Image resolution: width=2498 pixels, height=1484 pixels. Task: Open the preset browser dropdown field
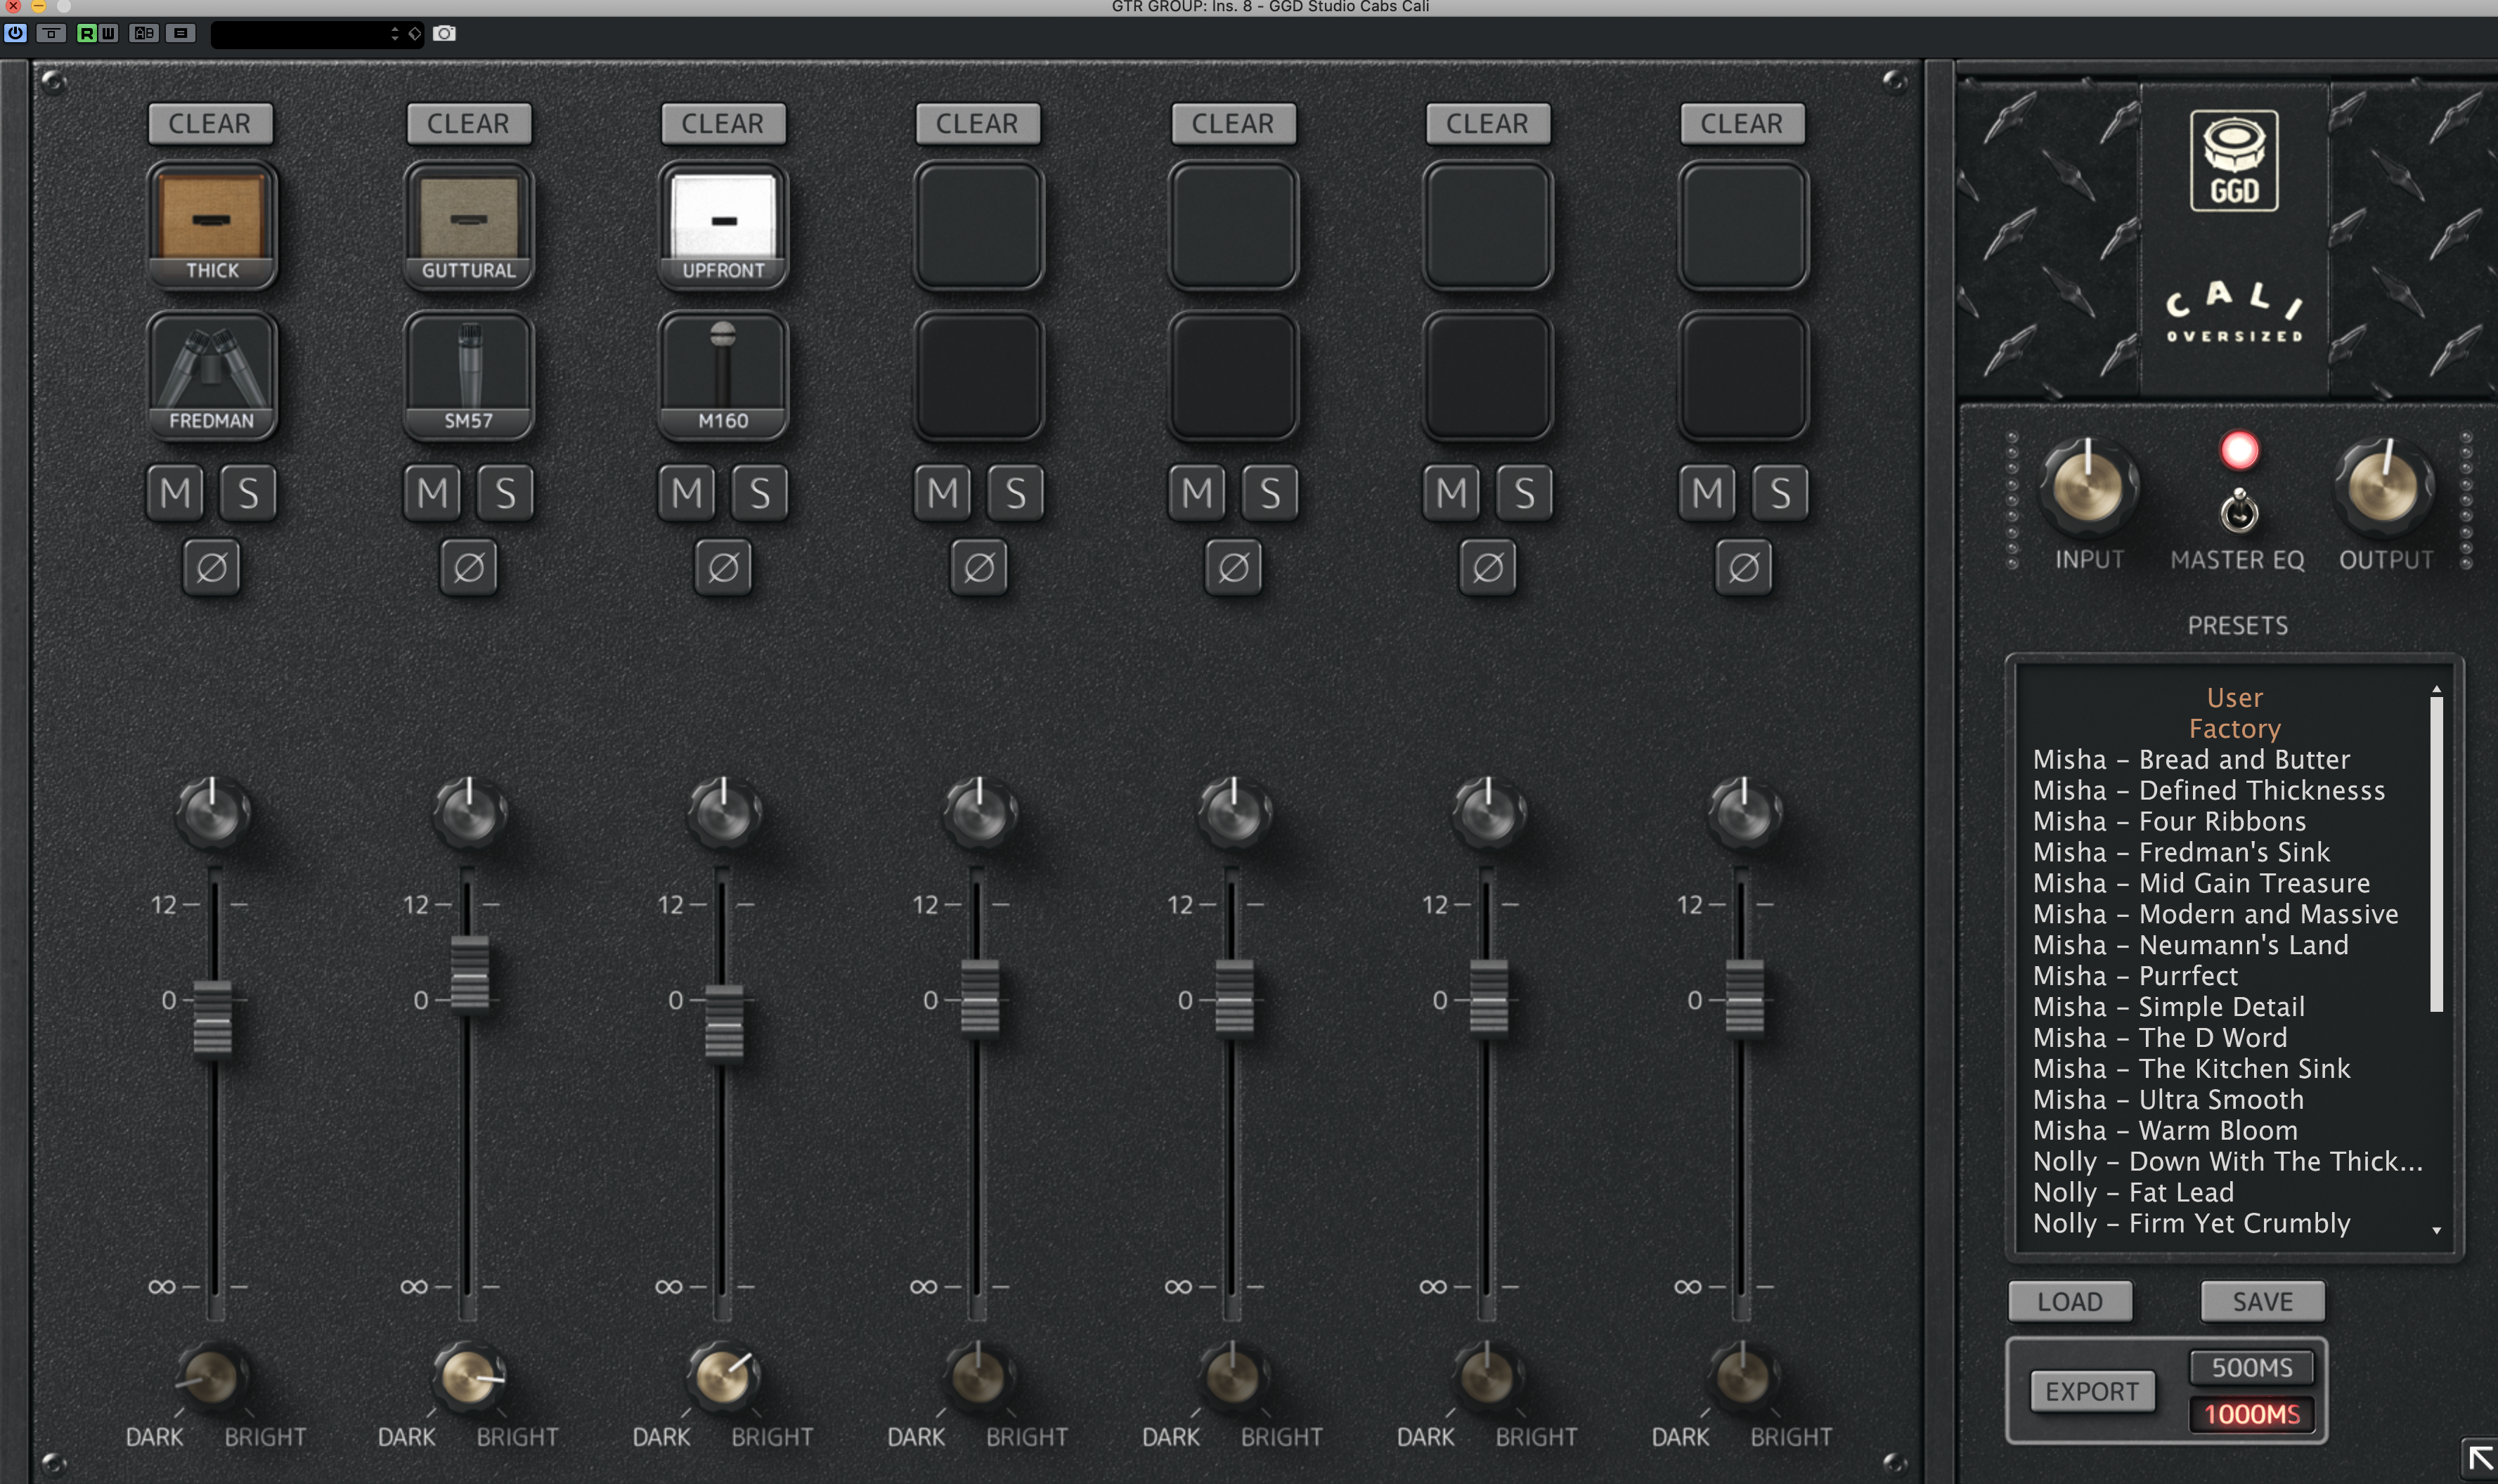pyautogui.click(x=306, y=34)
